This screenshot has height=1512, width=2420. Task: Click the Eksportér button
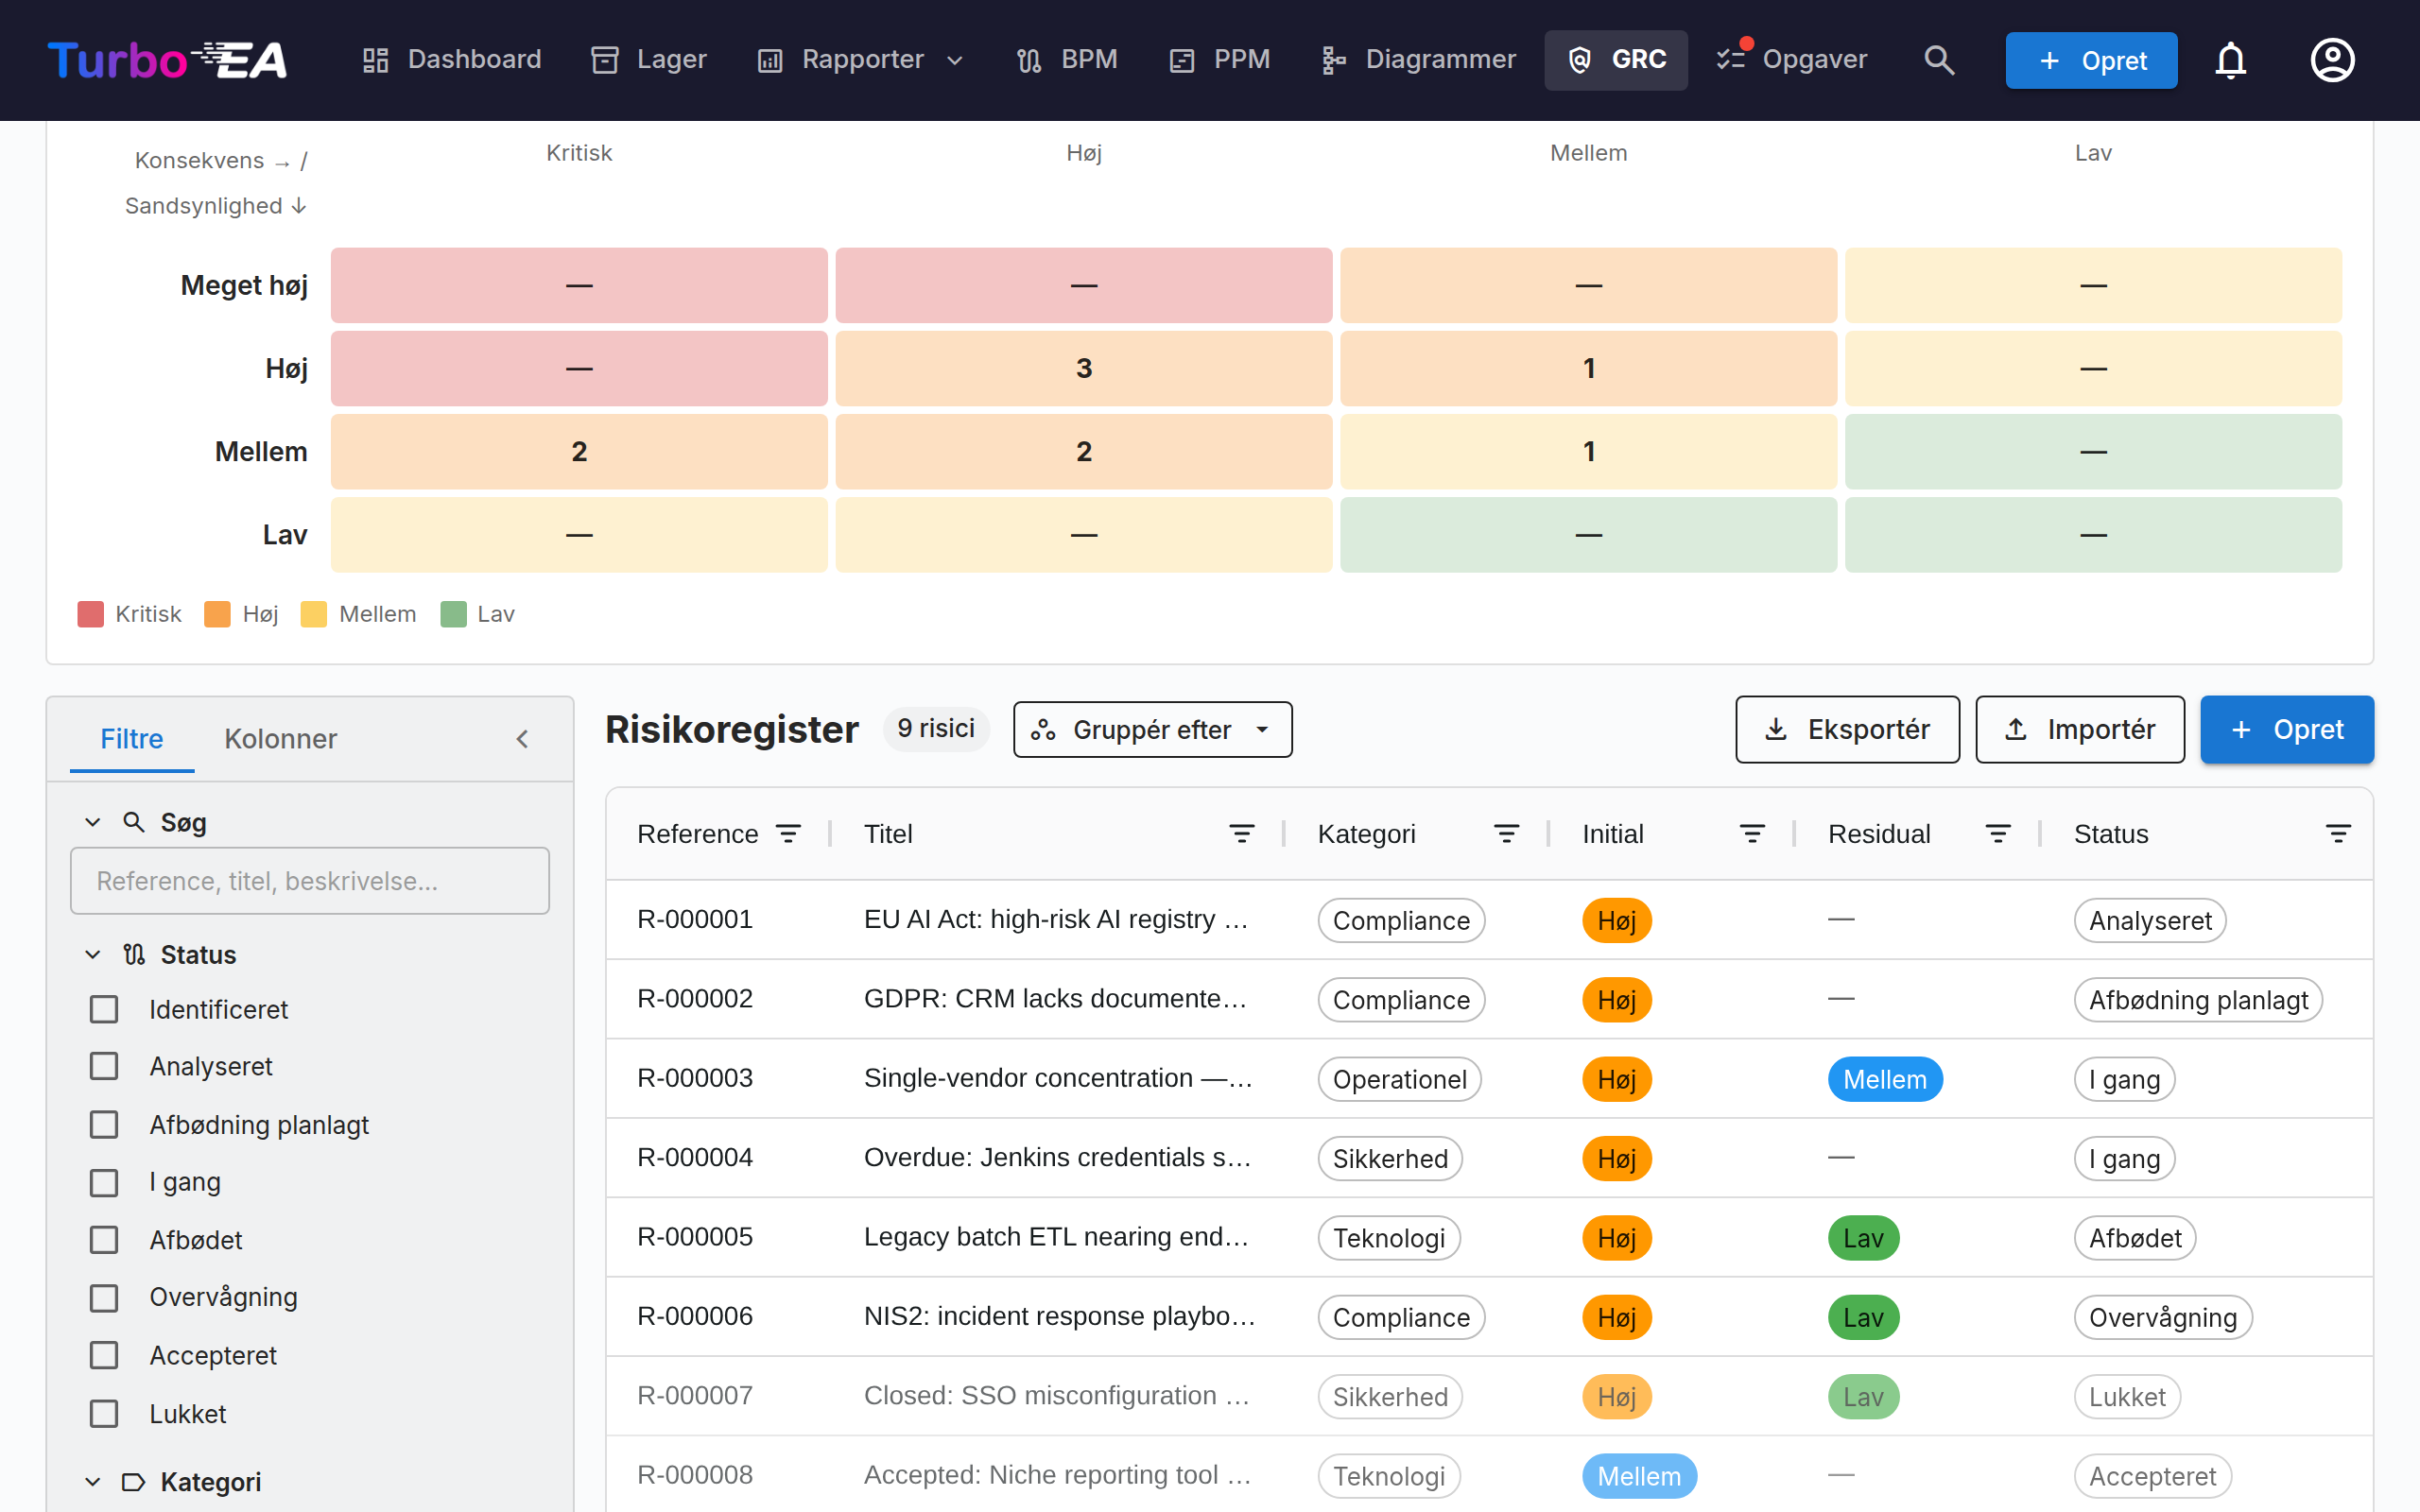pyautogui.click(x=1847, y=730)
